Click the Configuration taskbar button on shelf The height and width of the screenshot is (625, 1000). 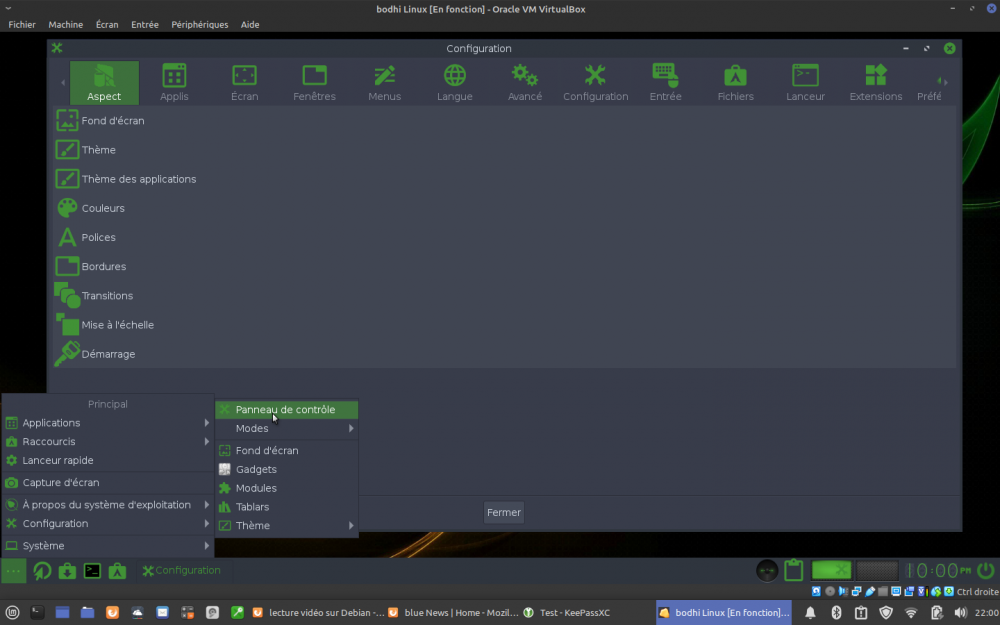pyautogui.click(x=181, y=570)
